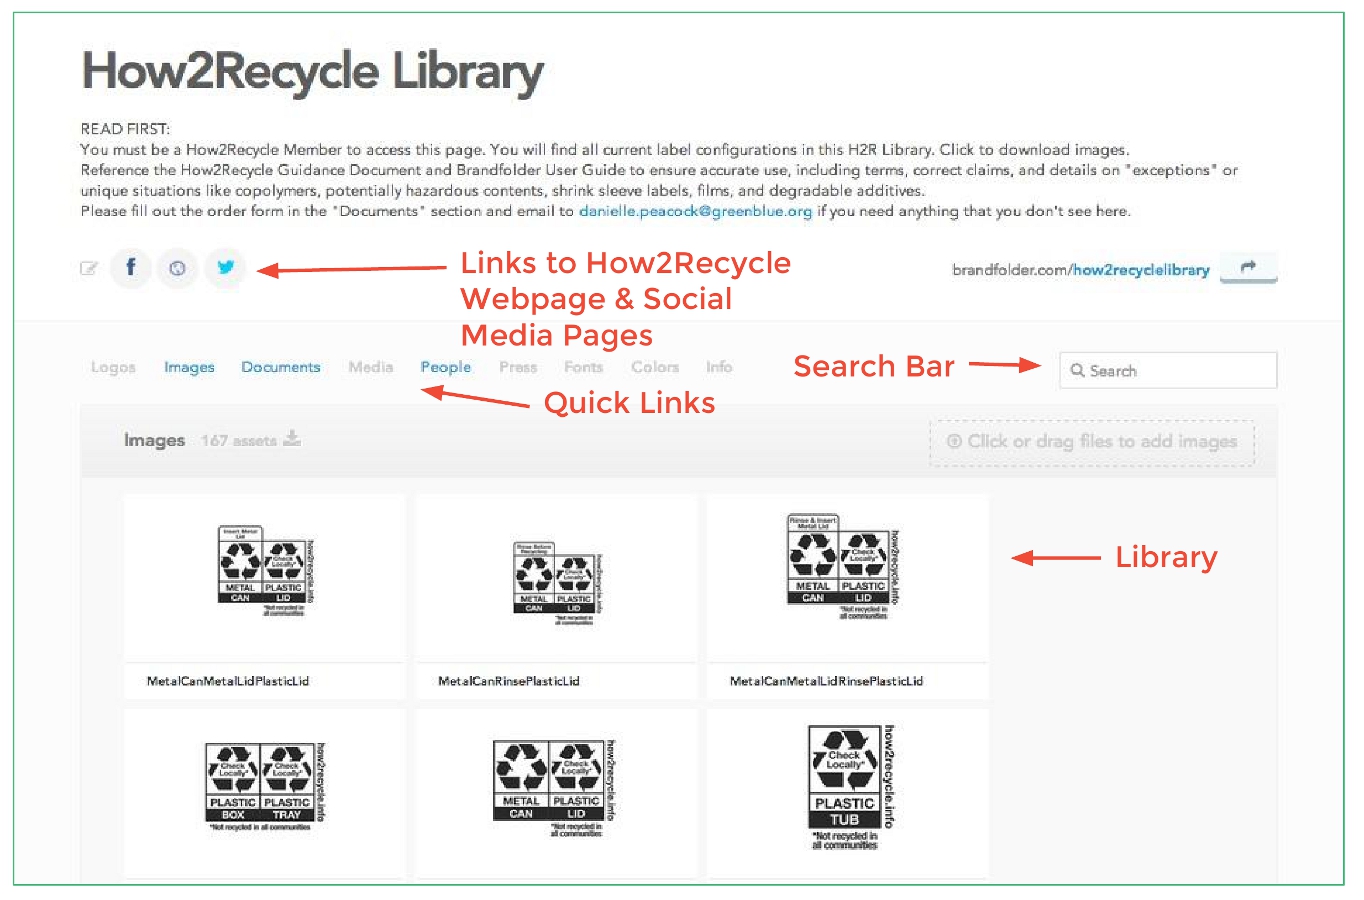The width and height of the screenshot is (1364, 900).
Task: Select the PLASTIC TUB label thumbnail
Action: click(848, 790)
